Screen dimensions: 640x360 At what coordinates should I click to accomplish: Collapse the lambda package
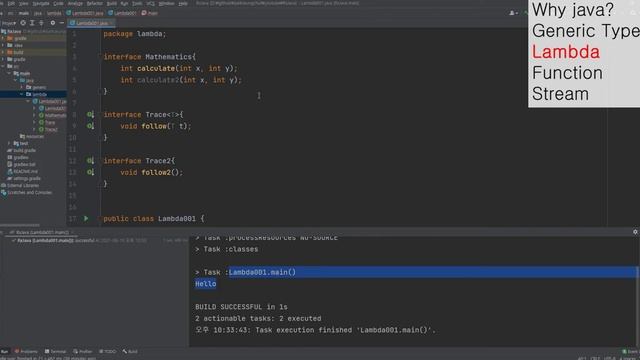point(22,94)
